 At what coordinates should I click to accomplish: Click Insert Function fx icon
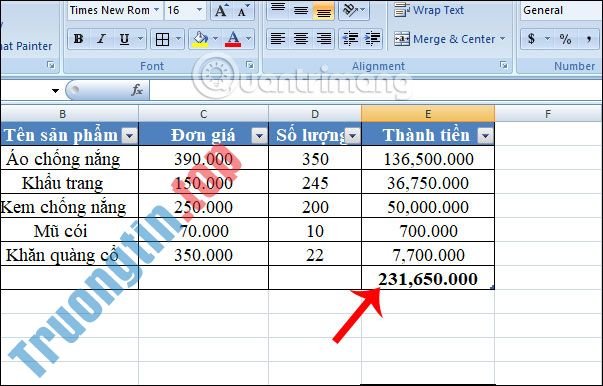coord(137,90)
